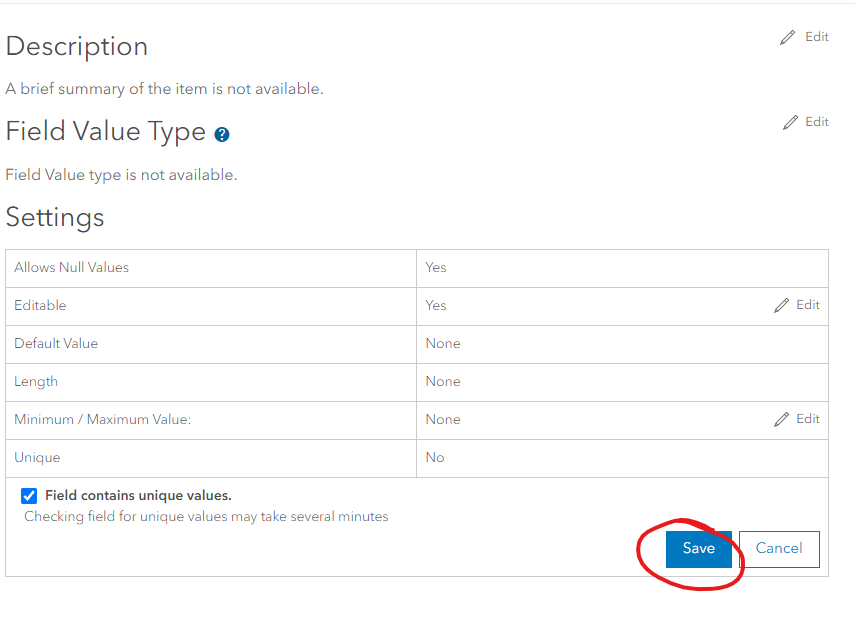Click the Unique row's 'No' value
The height and width of the screenshot is (620, 855).
coord(435,457)
